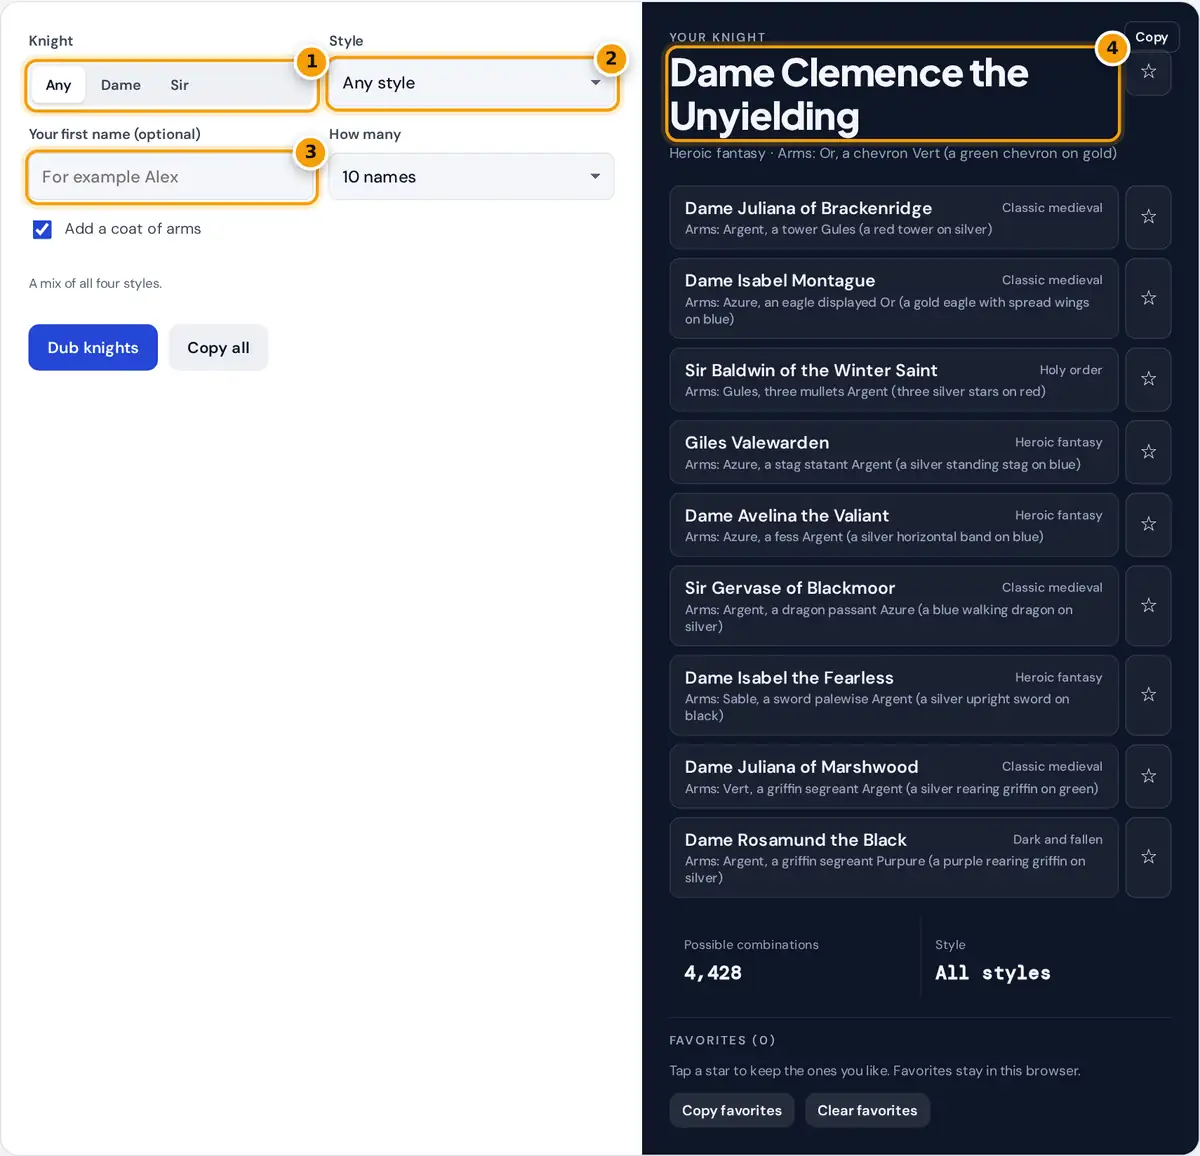Viewport: 1200px width, 1156px height.
Task: Select the Dame Avelina the Valiant name
Action: click(787, 516)
